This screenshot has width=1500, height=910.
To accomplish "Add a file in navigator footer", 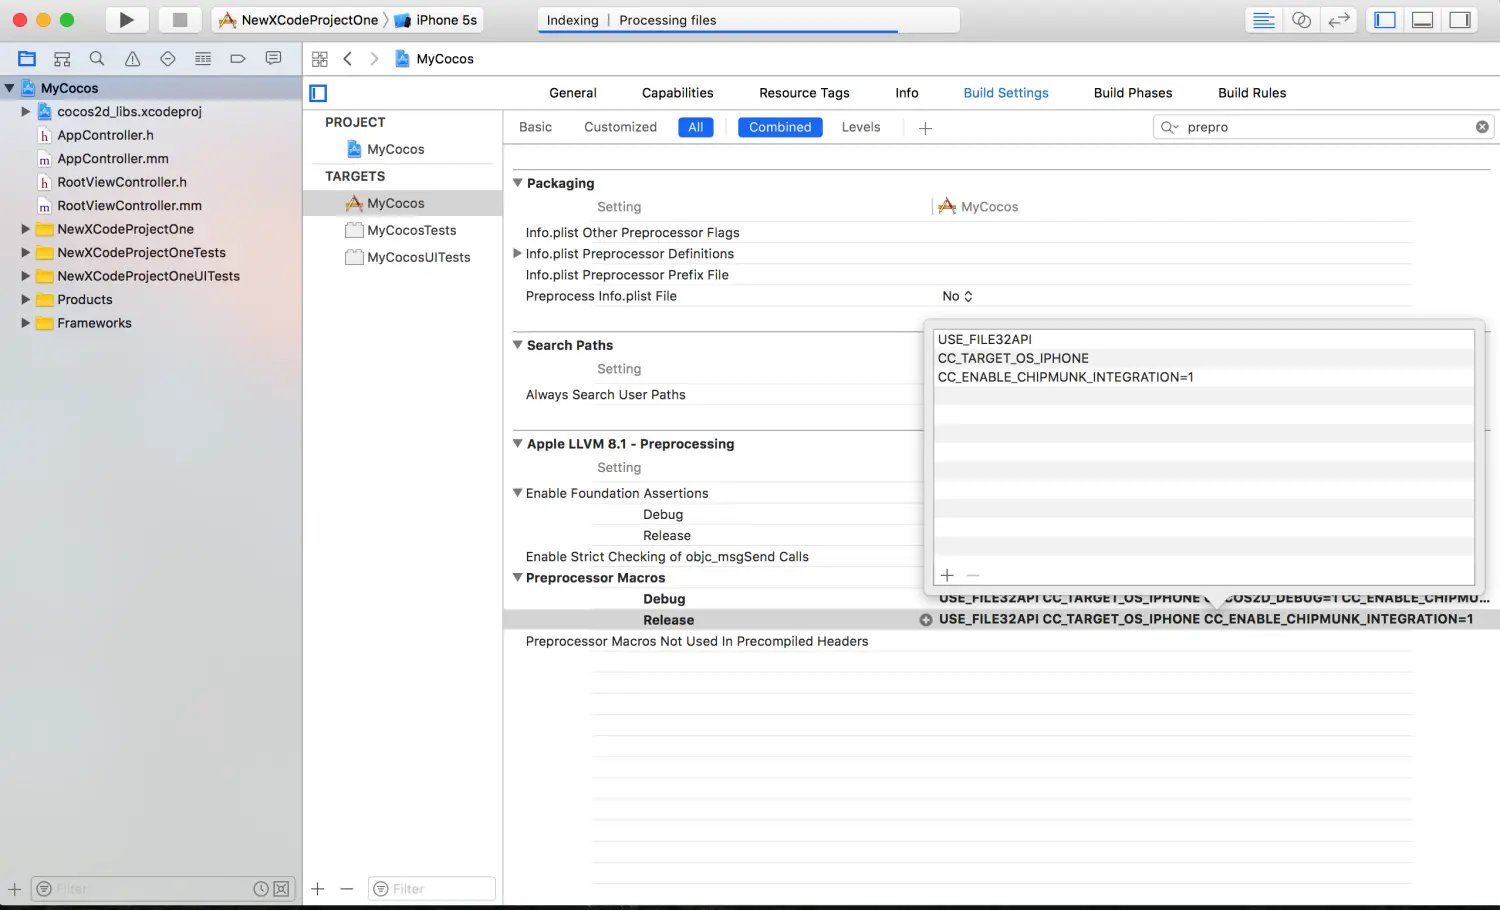I will [15, 888].
